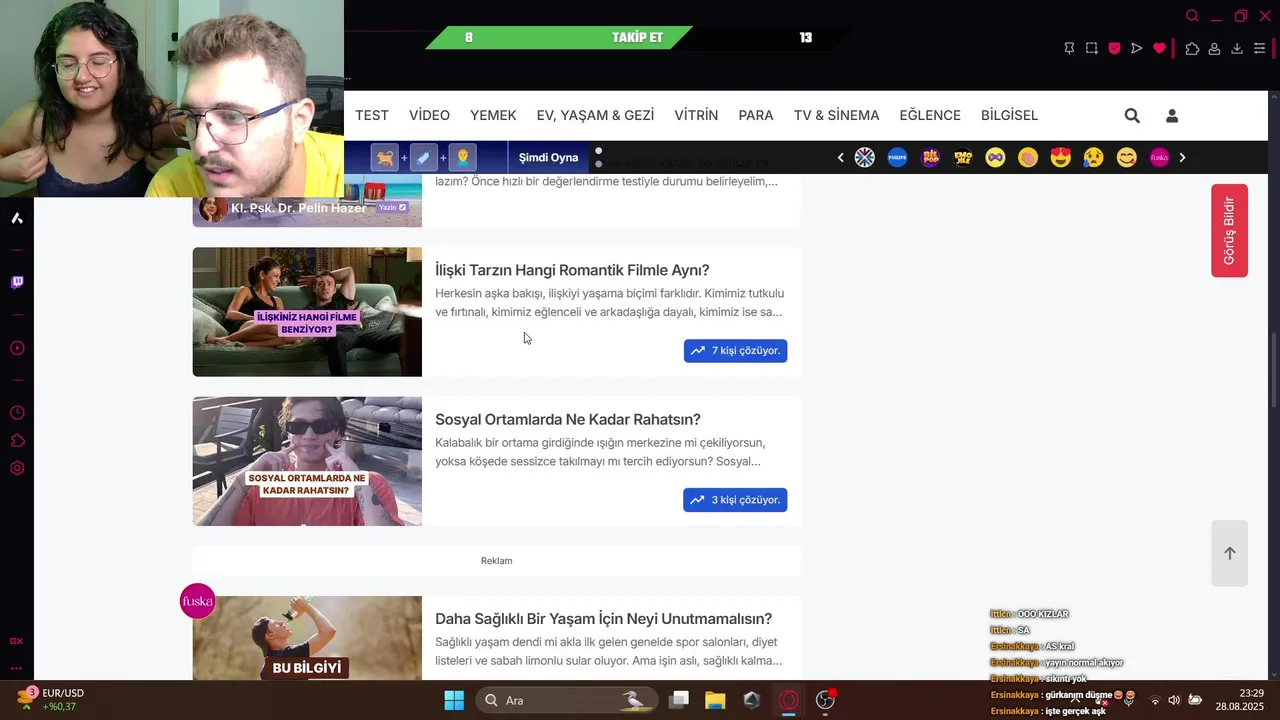Click the round pink fuska badge
The width and height of the screenshot is (1280, 720).
(x=197, y=601)
